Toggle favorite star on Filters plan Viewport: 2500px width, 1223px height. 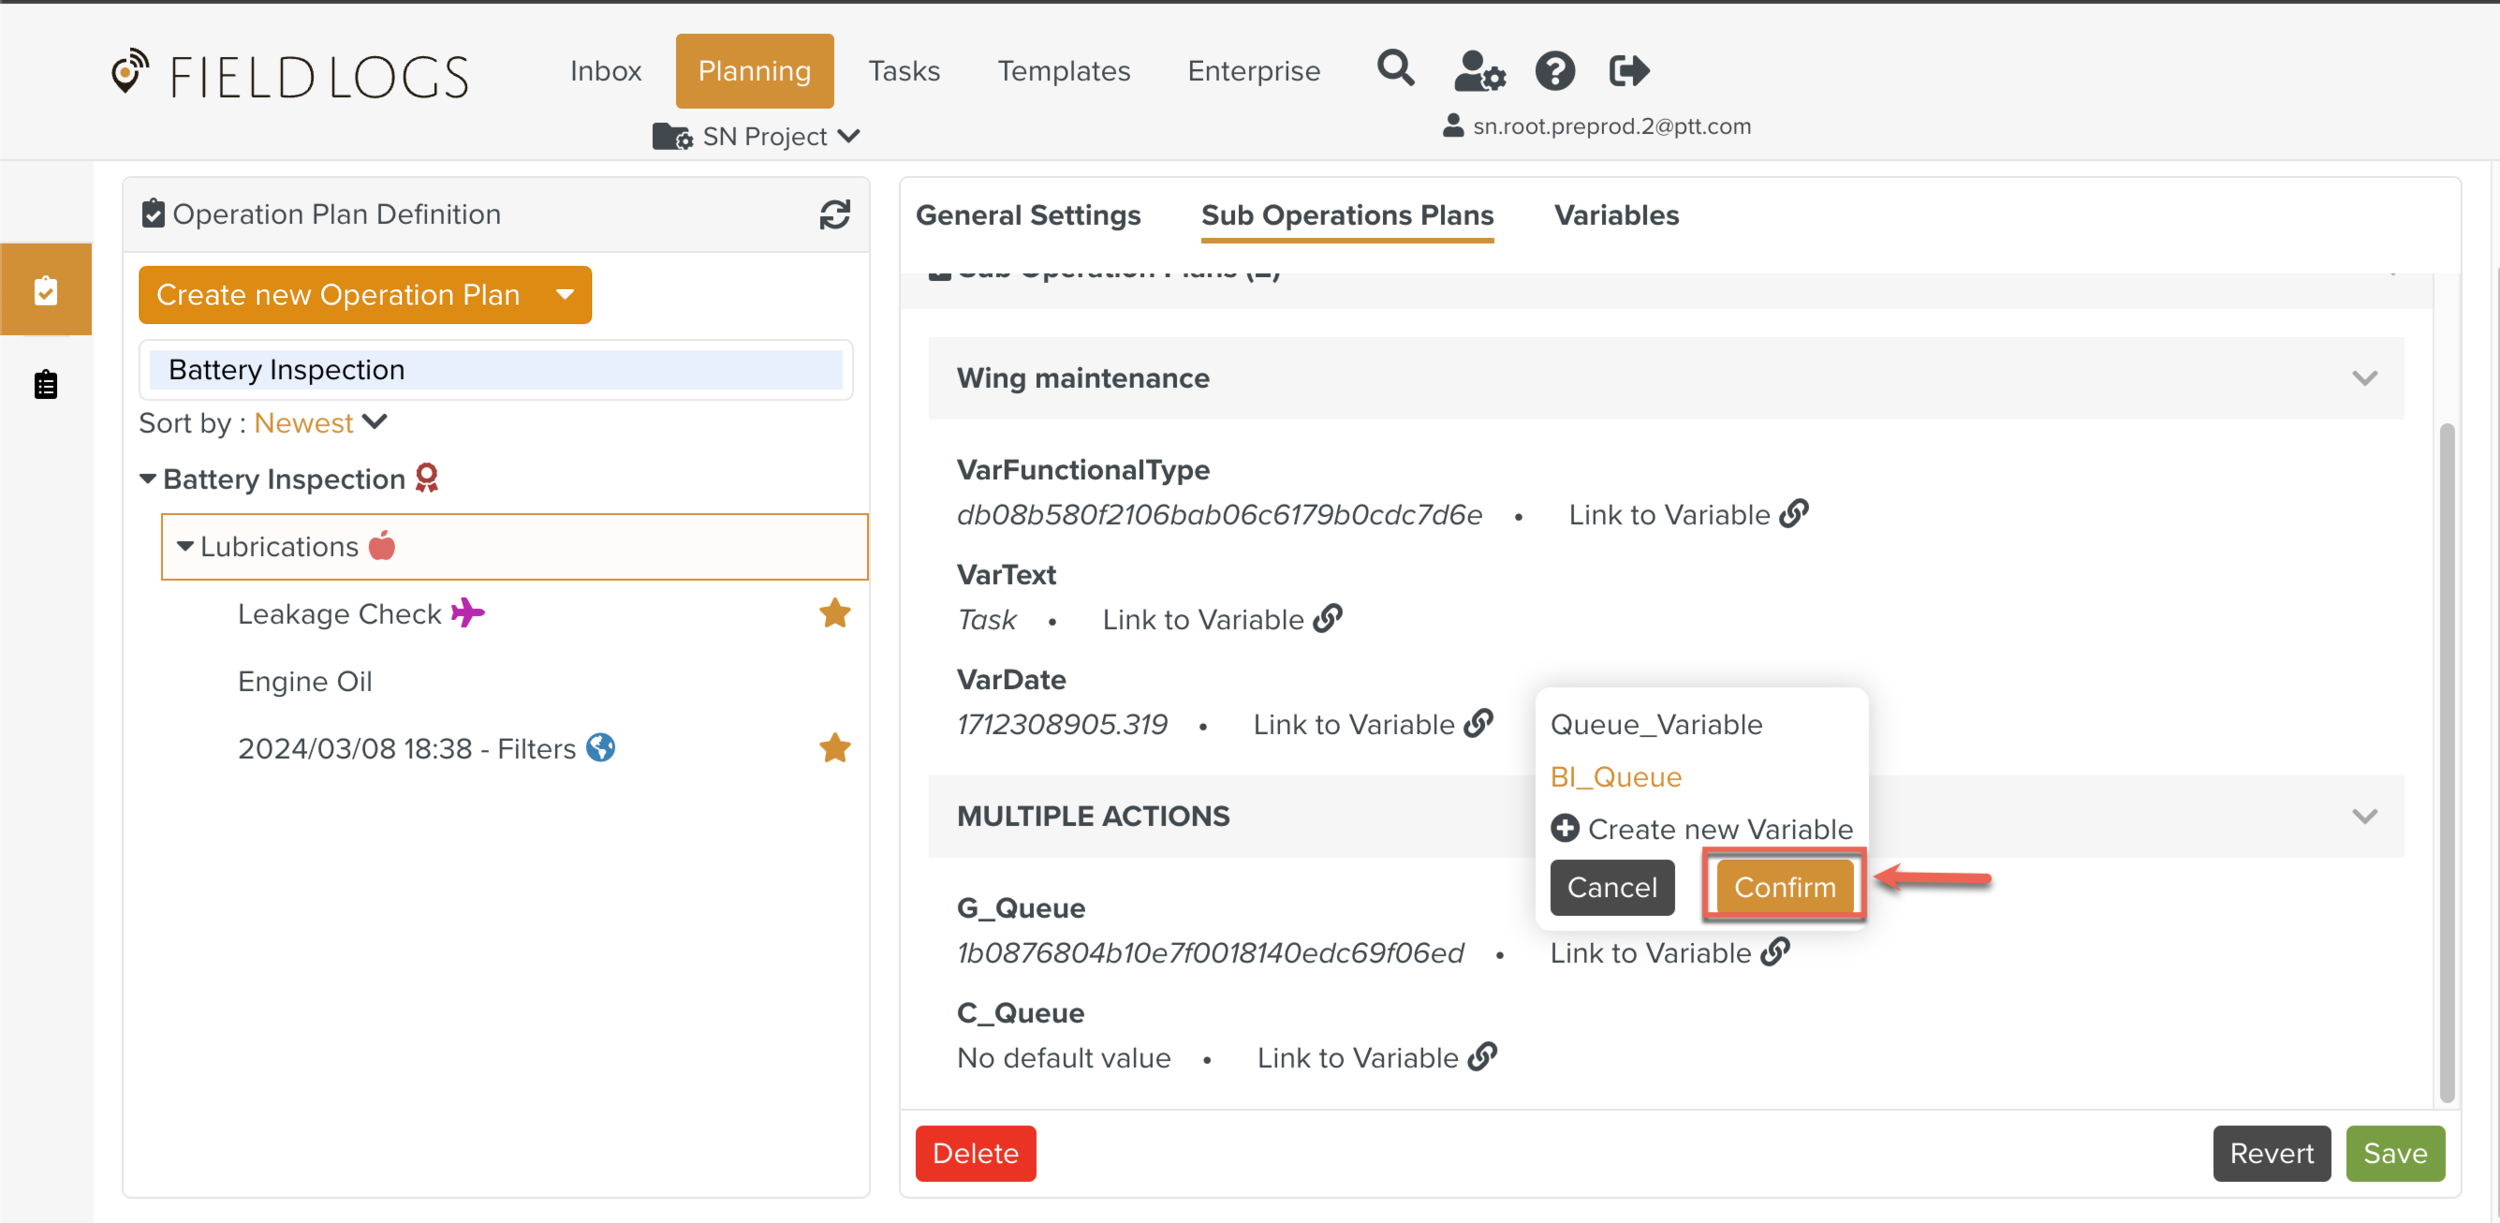click(x=835, y=748)
